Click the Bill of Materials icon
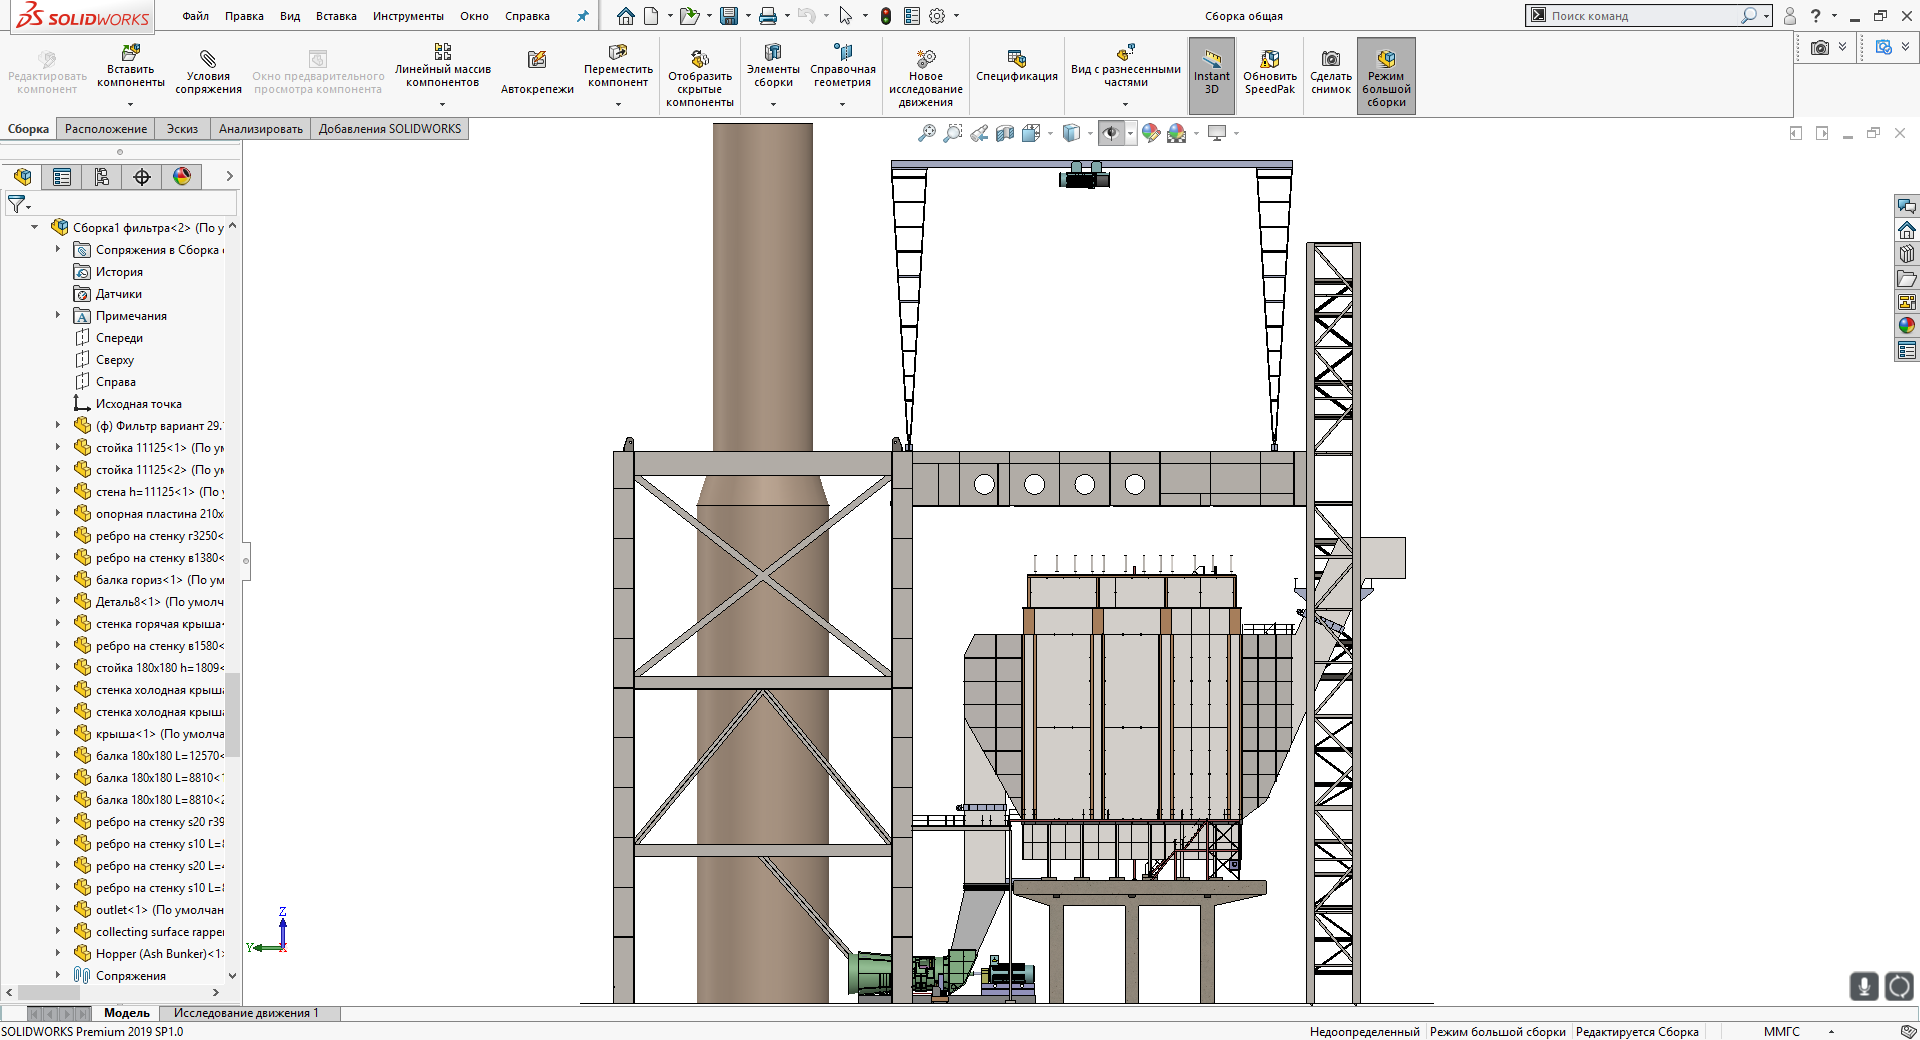Screen dimensions: 1920x1040 pyautogui.click(x=1016, y=59)
